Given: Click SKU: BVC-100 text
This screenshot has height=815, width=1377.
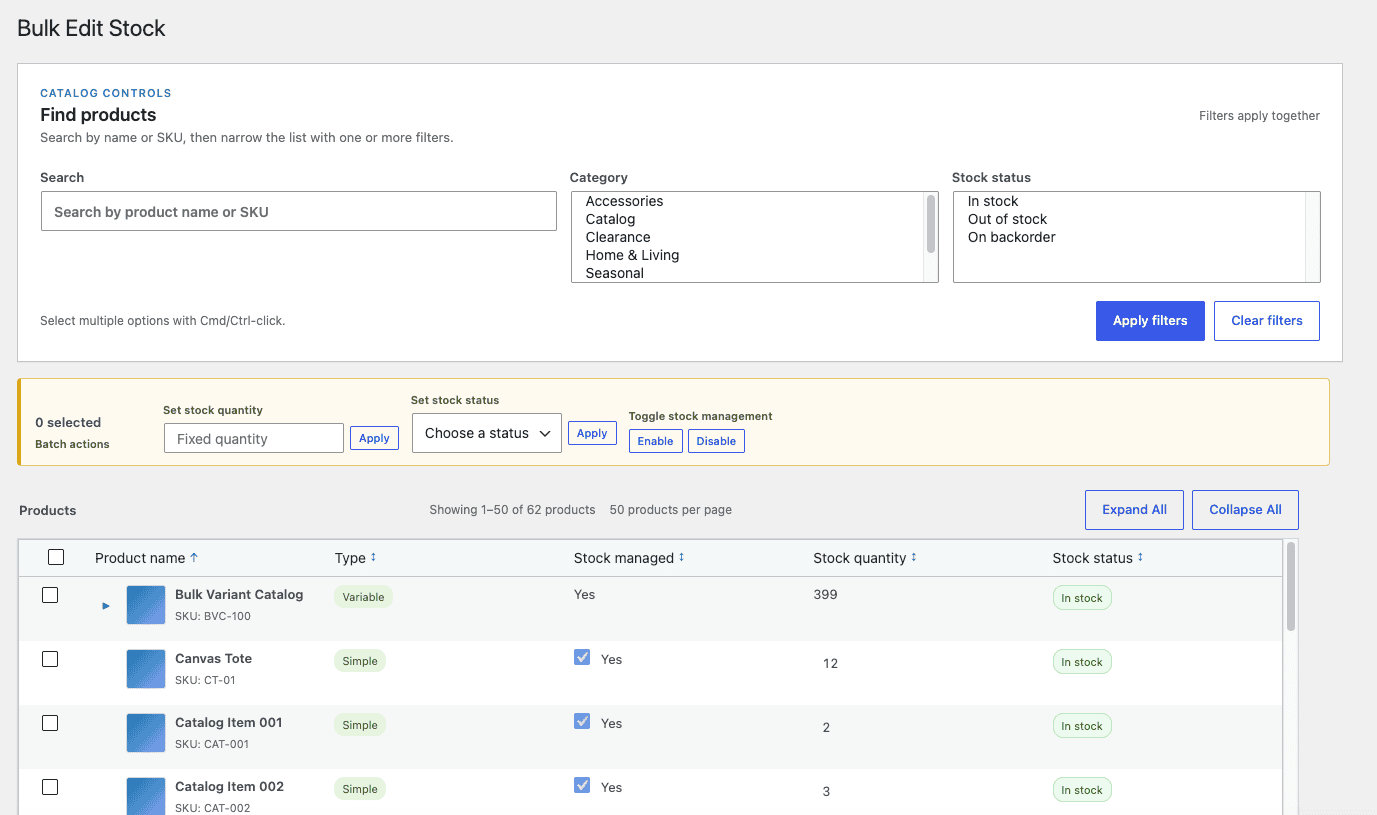Looking at the screenshot, I should pyautogui.click(x=213, y=616).
